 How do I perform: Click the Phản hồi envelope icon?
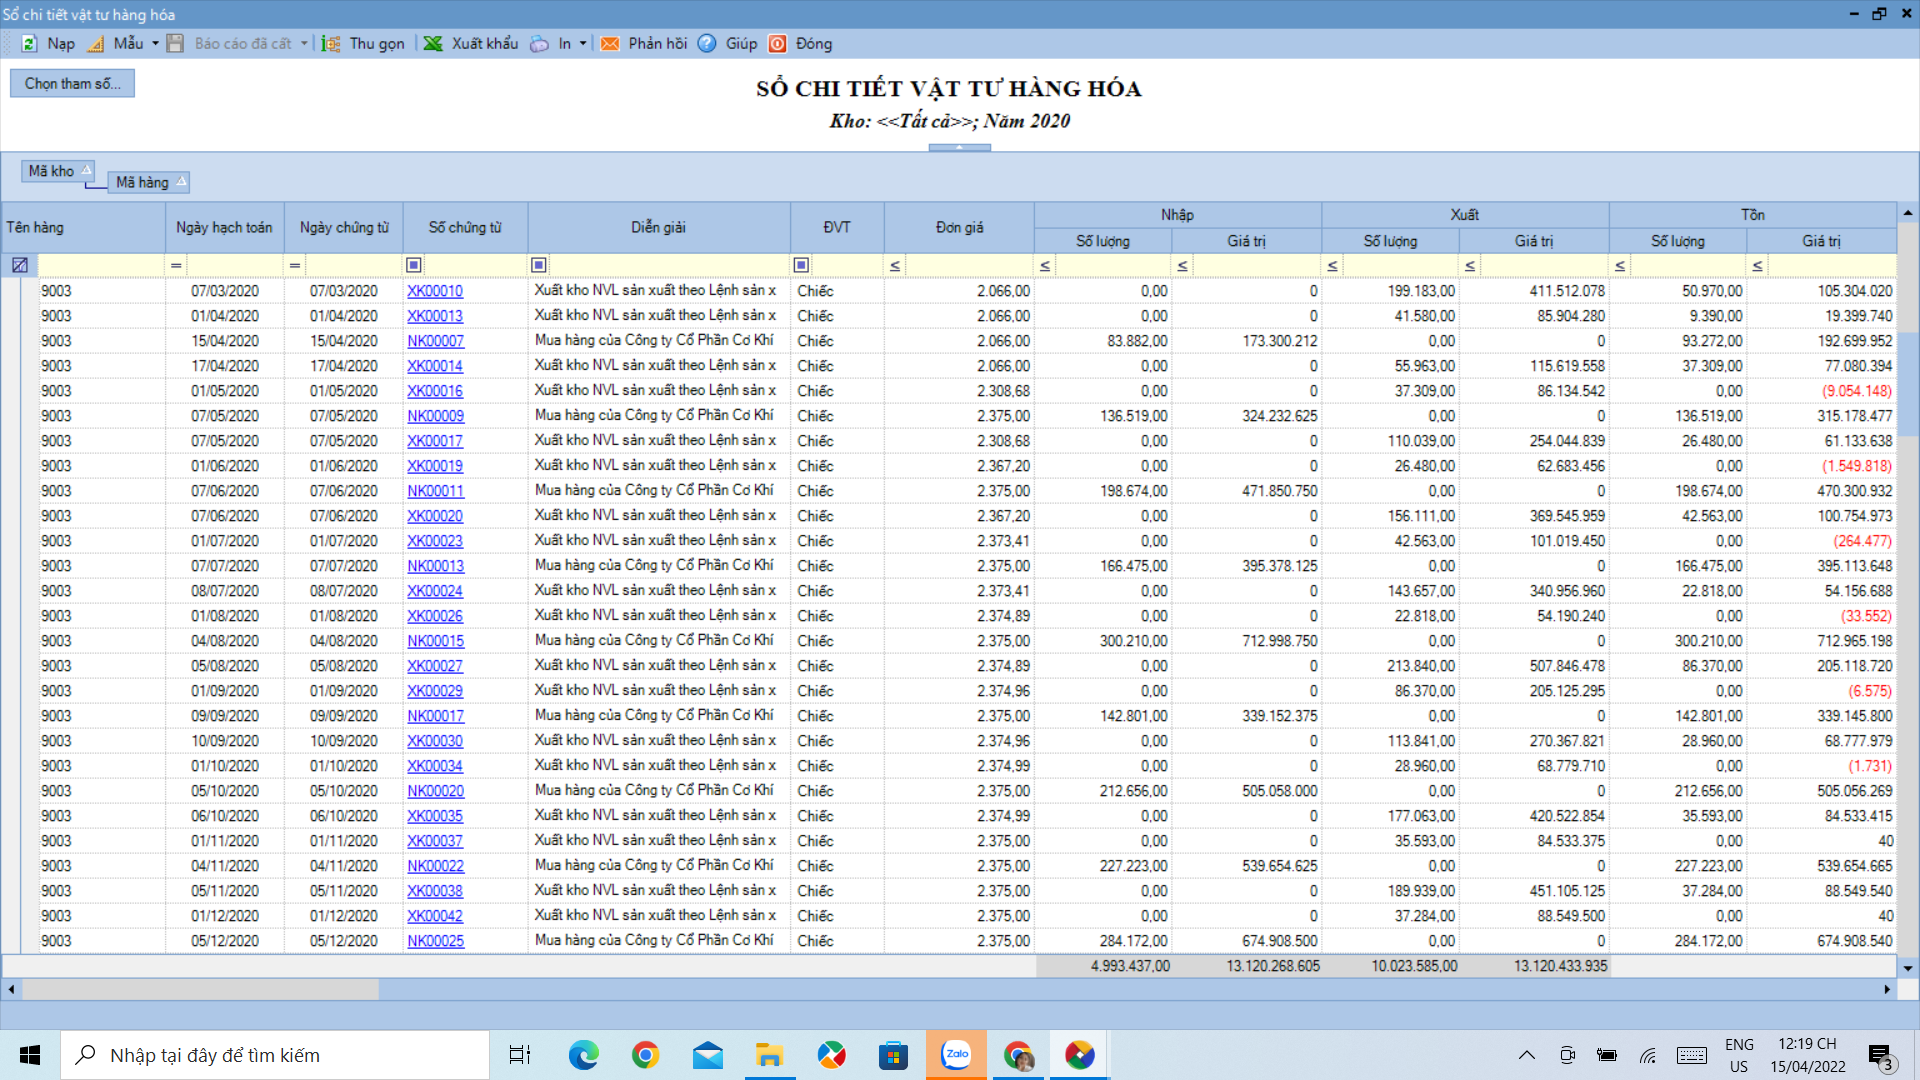tap(610, 44)
